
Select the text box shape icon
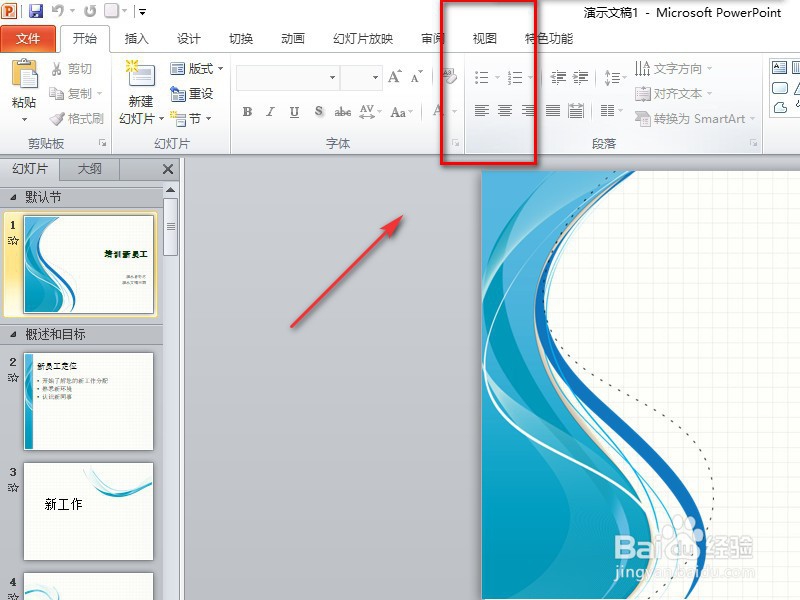(x=779, y=67)
